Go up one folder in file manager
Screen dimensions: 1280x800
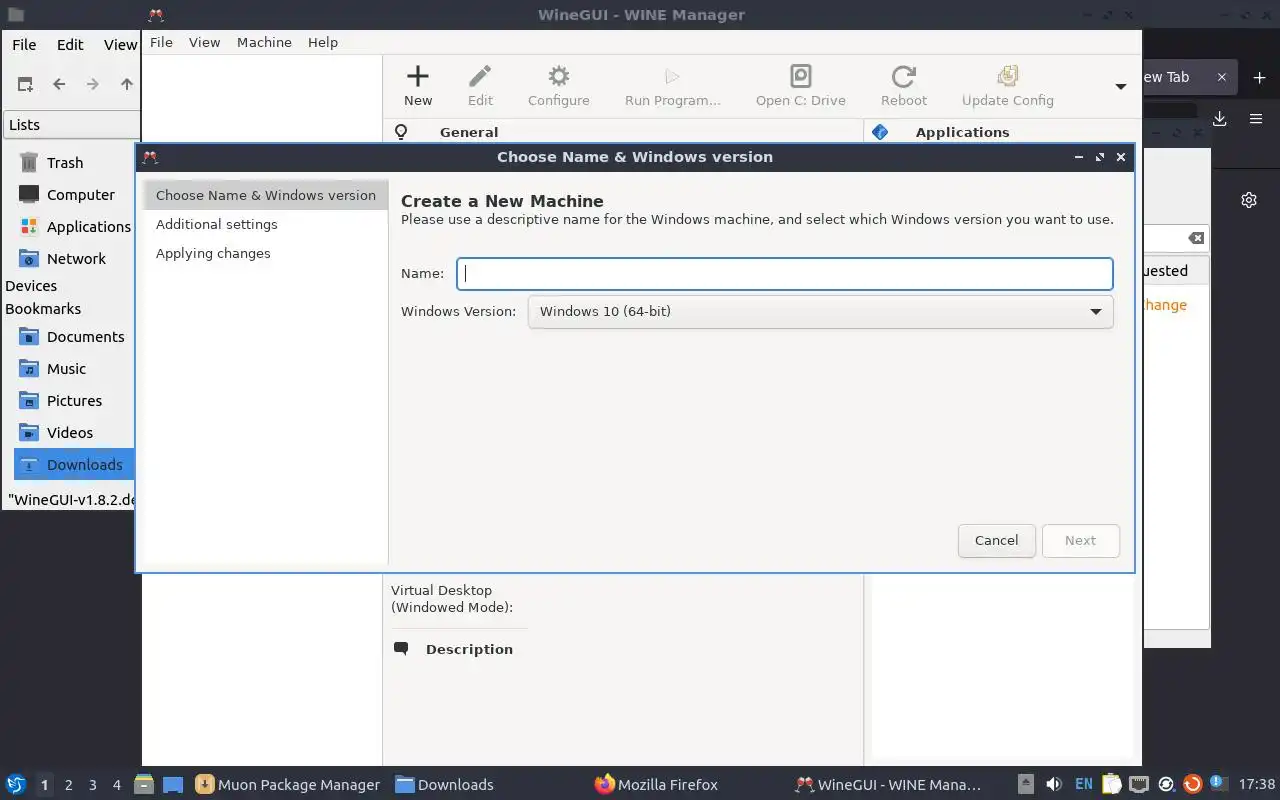(126, 85)
